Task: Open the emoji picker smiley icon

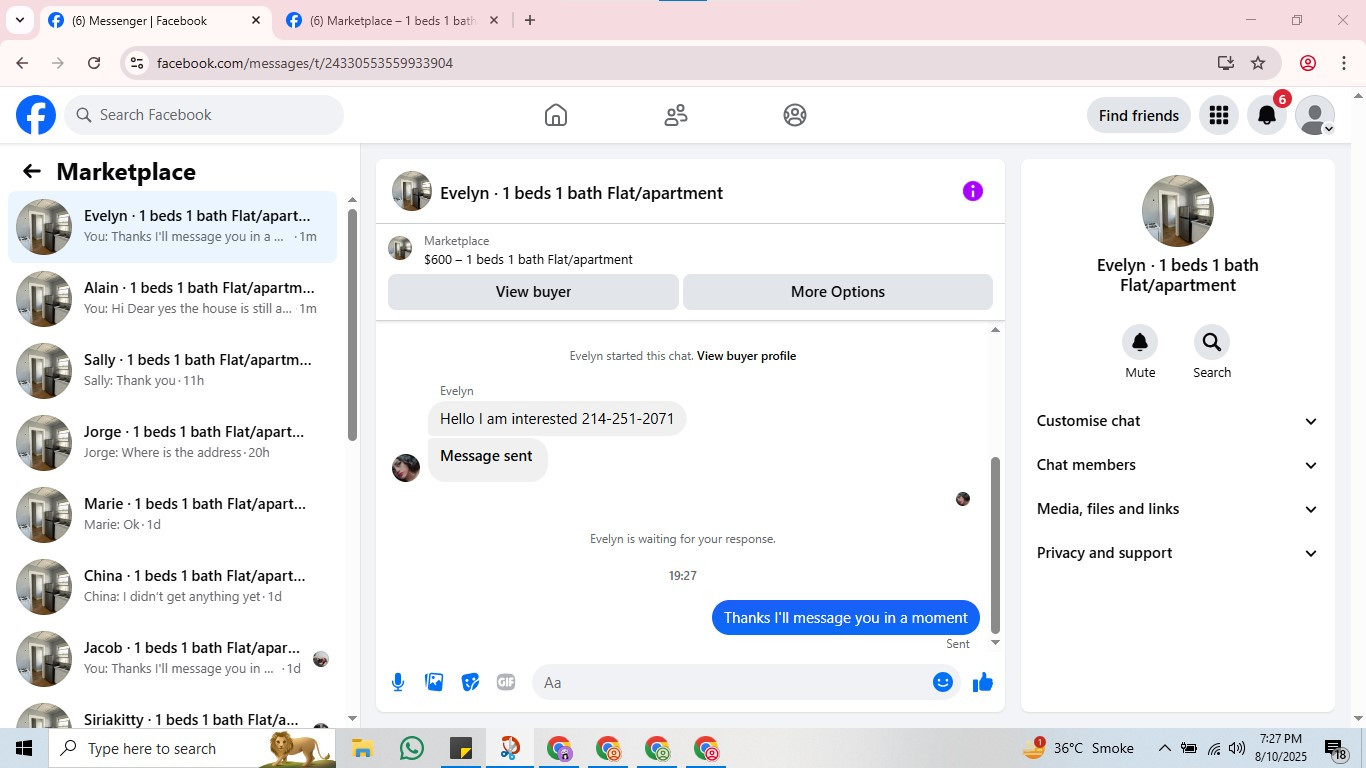Action: (943, 682)
